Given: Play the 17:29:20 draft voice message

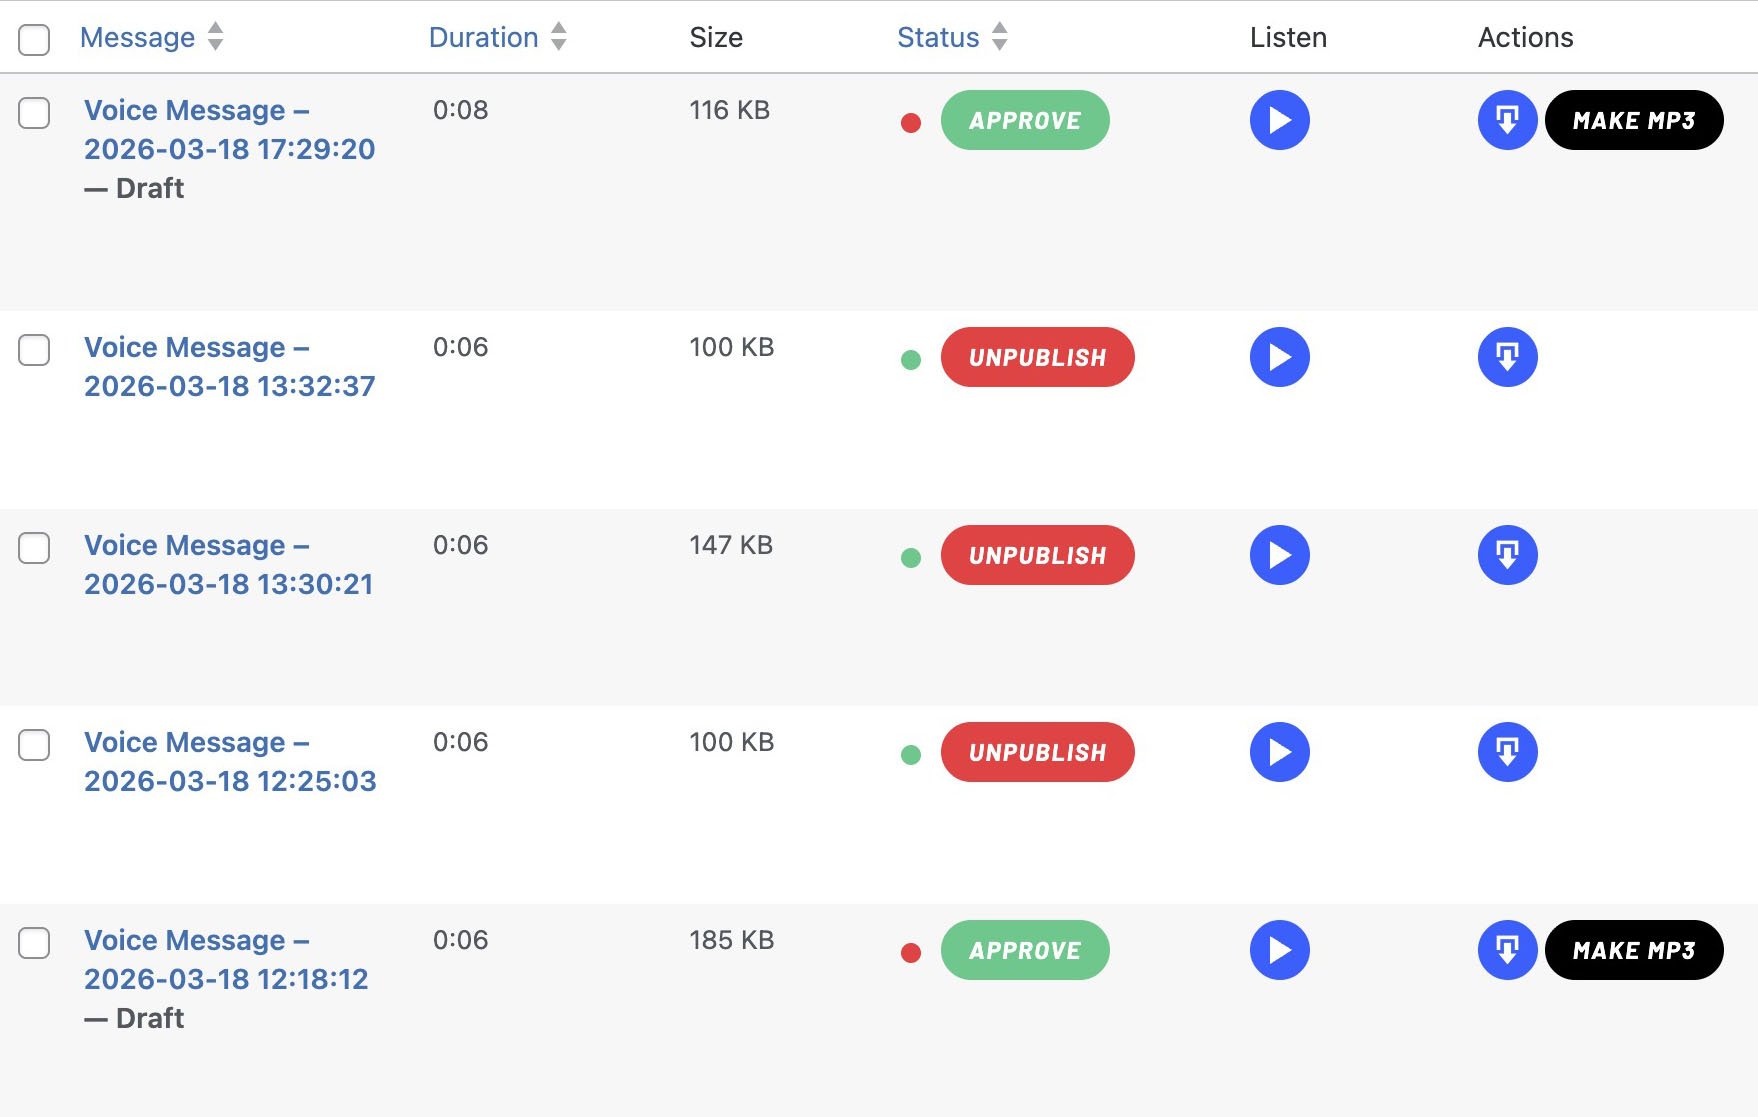Looking at the screenshot, I should point(1279,120).
